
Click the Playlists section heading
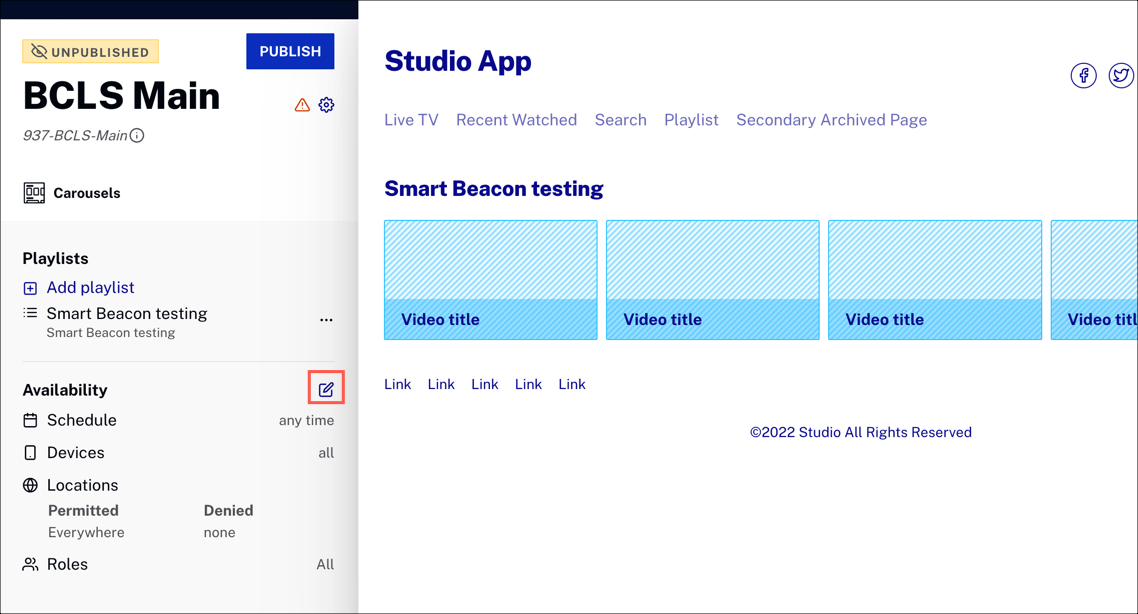point(55,258)
